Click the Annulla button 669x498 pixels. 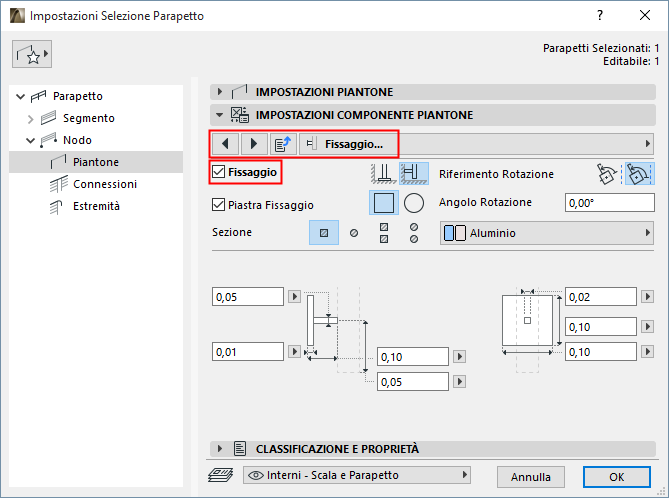click(531, 477)
